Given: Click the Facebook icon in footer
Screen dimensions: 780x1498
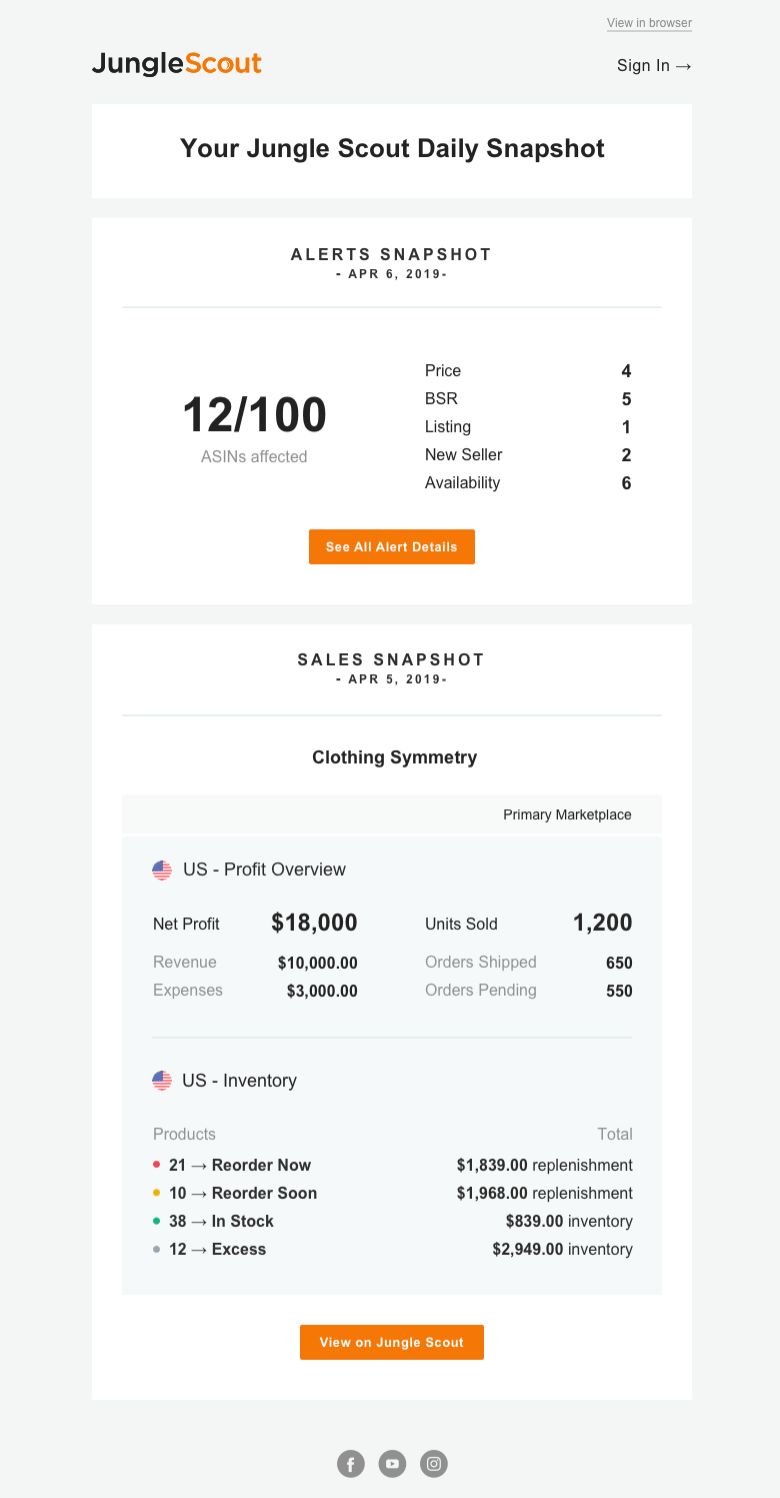Looking at the screenshot, I should coord(351,1464).
